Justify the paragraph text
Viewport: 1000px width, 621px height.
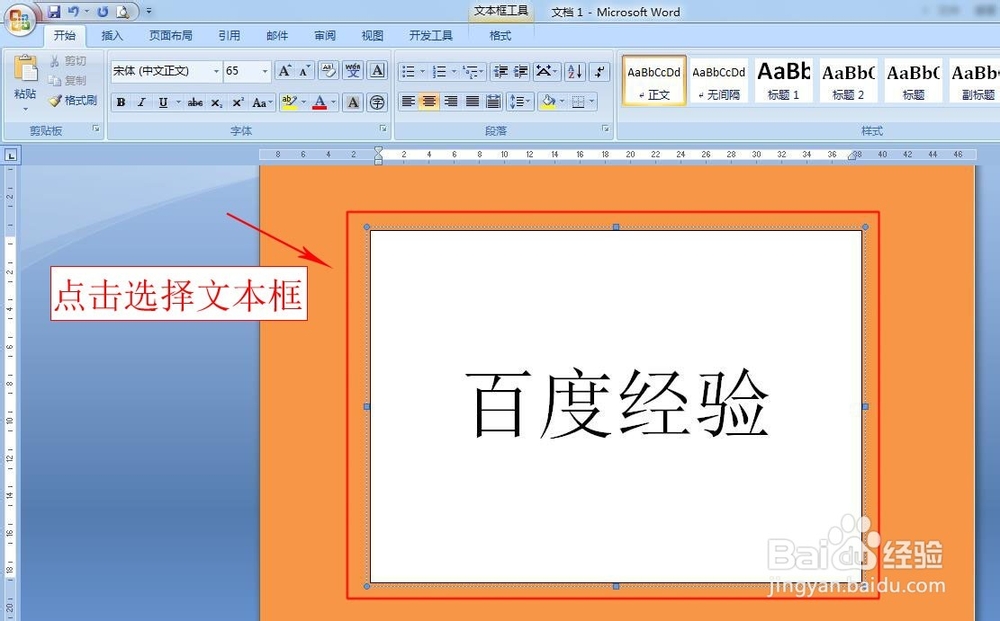[472, 101]
